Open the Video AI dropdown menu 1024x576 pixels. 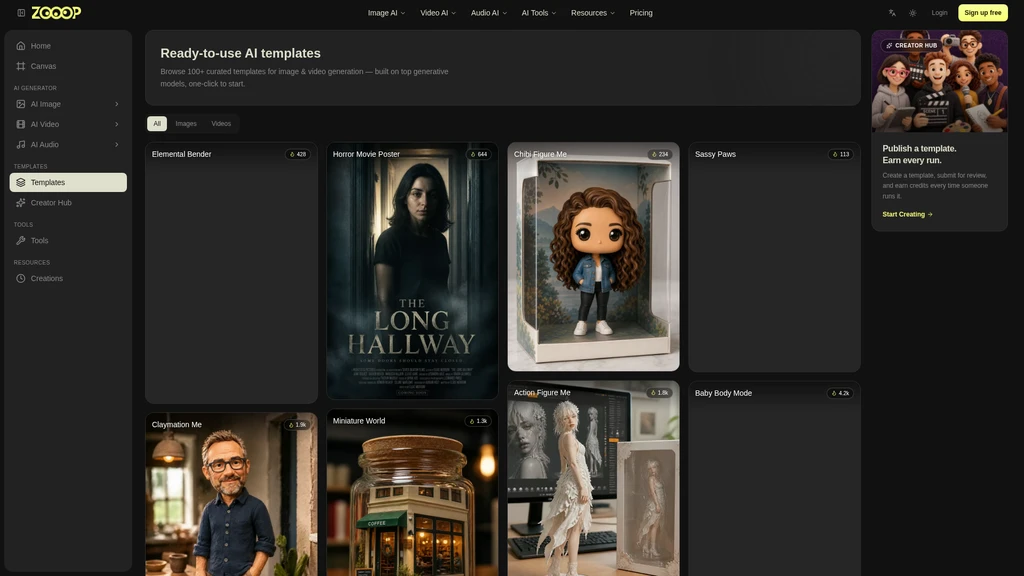[x=438, y=13]
